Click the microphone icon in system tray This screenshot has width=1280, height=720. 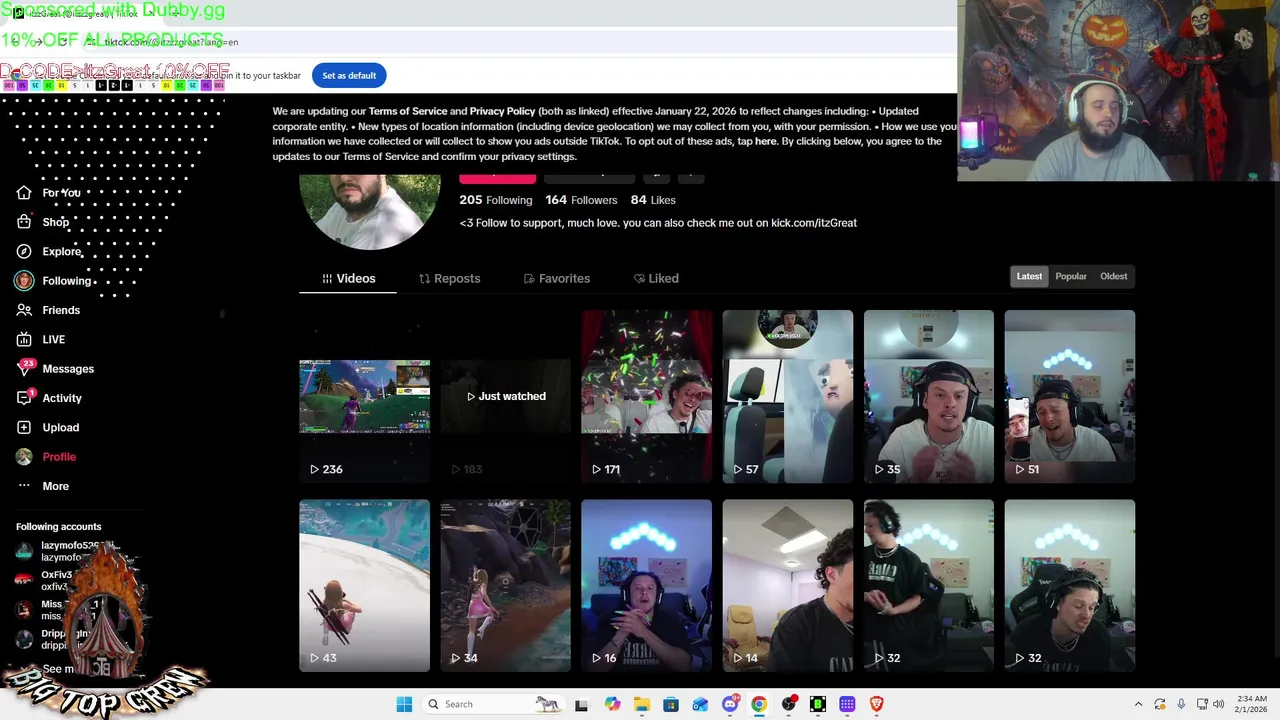(1181, 704)
